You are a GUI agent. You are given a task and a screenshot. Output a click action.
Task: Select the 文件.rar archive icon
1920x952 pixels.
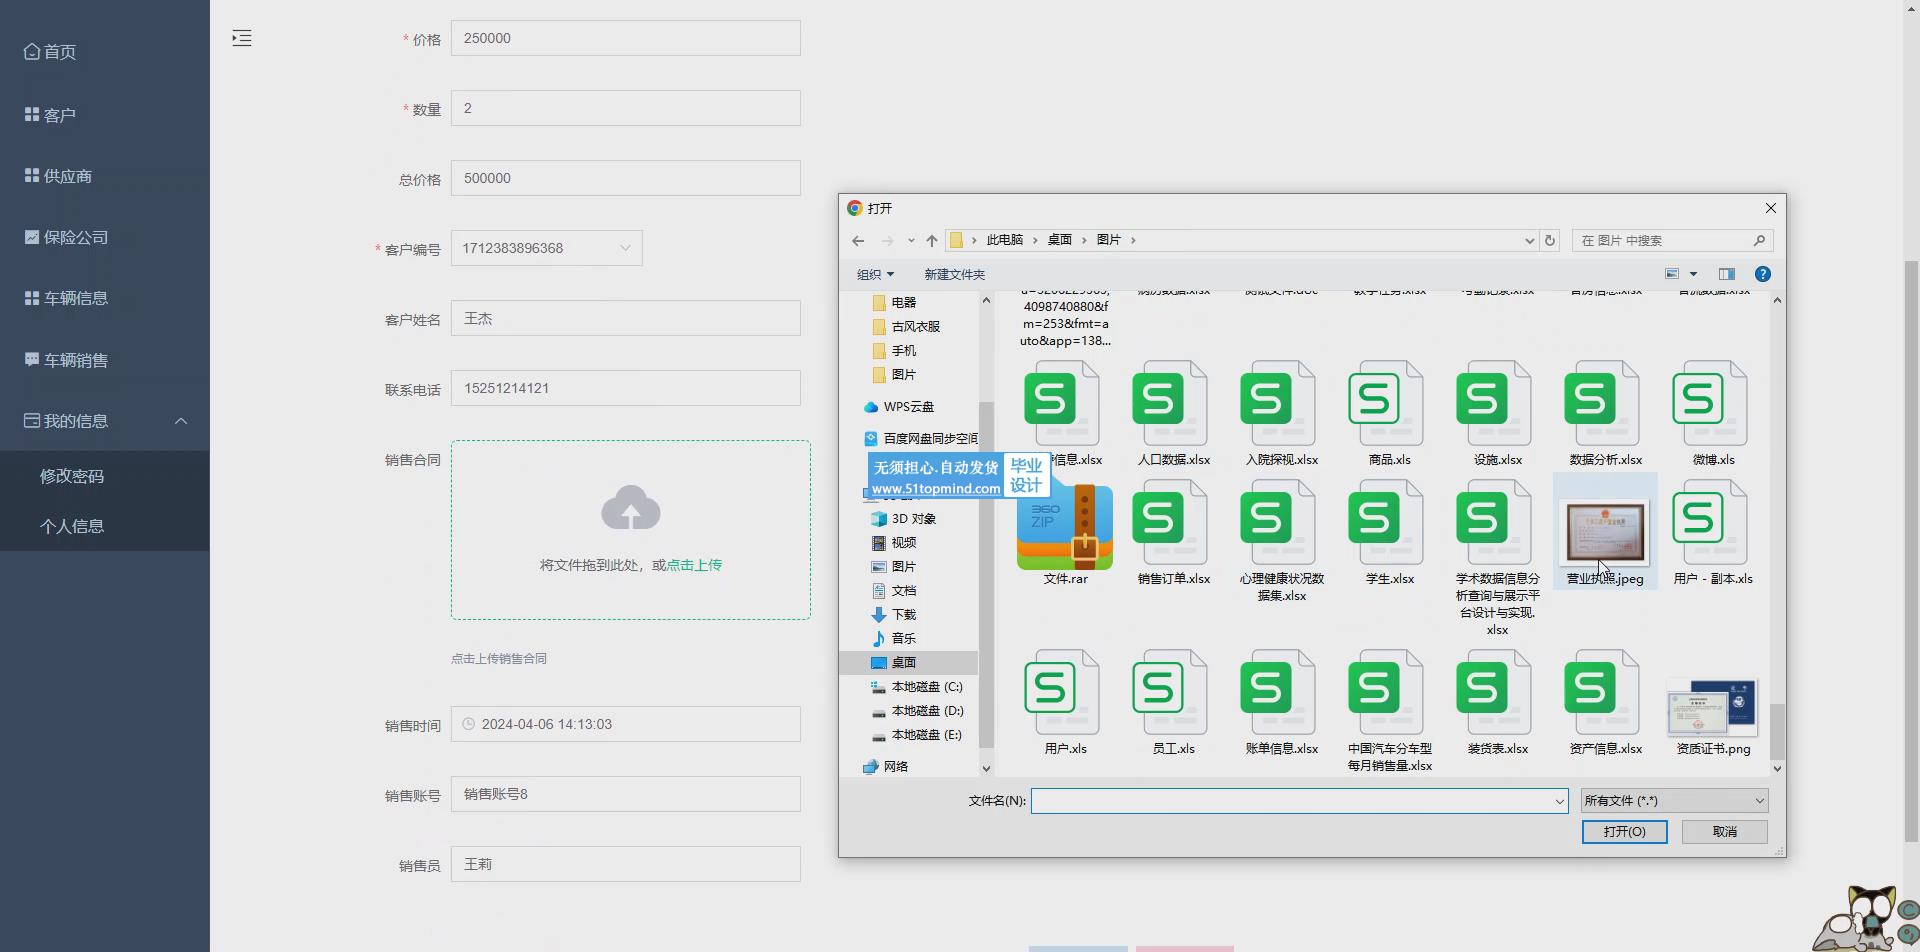click(x=1065, y=526)
